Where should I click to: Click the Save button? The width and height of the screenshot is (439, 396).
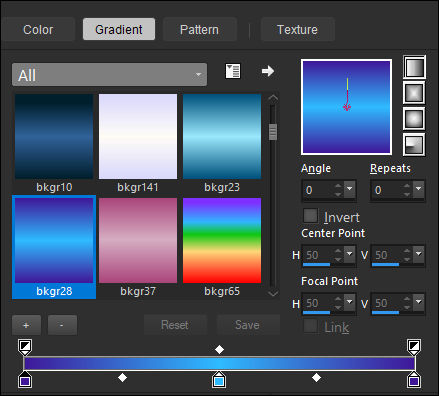tap(248, 325)
